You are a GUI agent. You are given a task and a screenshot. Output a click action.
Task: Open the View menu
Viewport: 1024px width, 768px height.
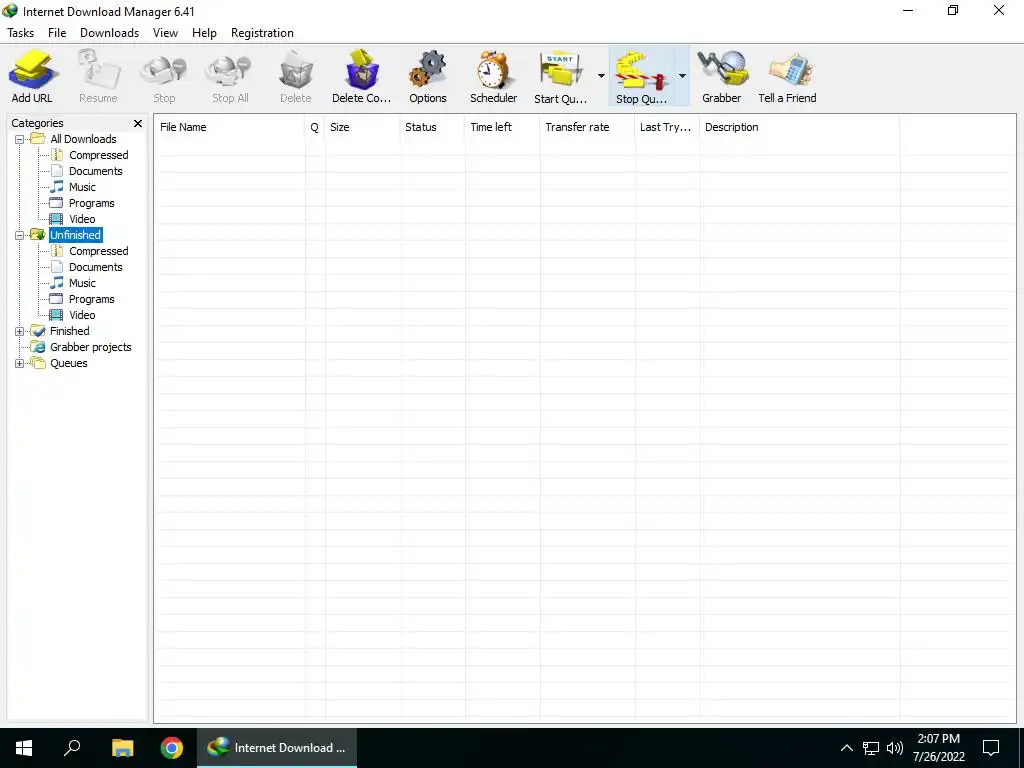(165, 33)
